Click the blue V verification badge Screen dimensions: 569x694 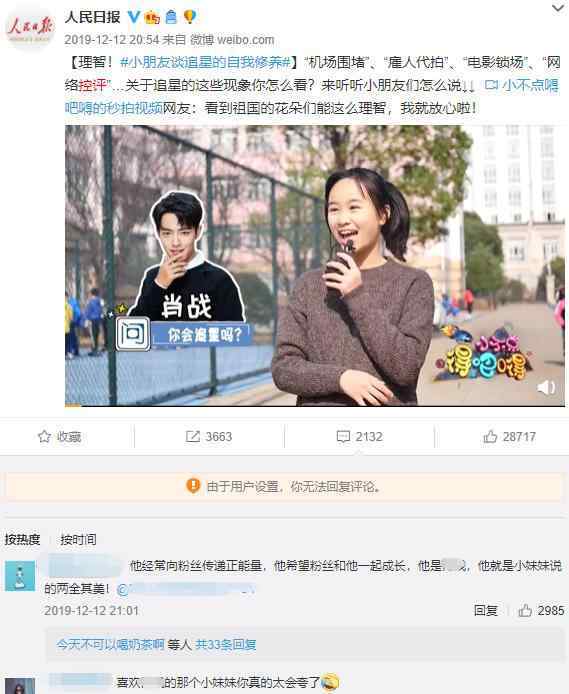coord(134,17)
